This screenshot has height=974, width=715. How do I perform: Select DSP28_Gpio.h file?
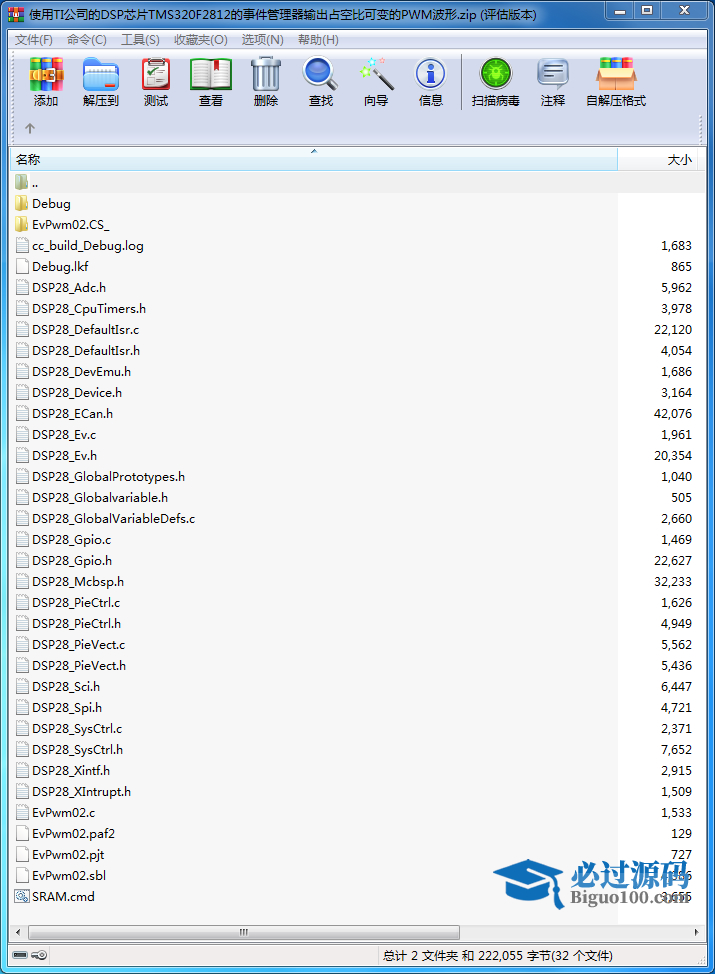tap(72, 560)
